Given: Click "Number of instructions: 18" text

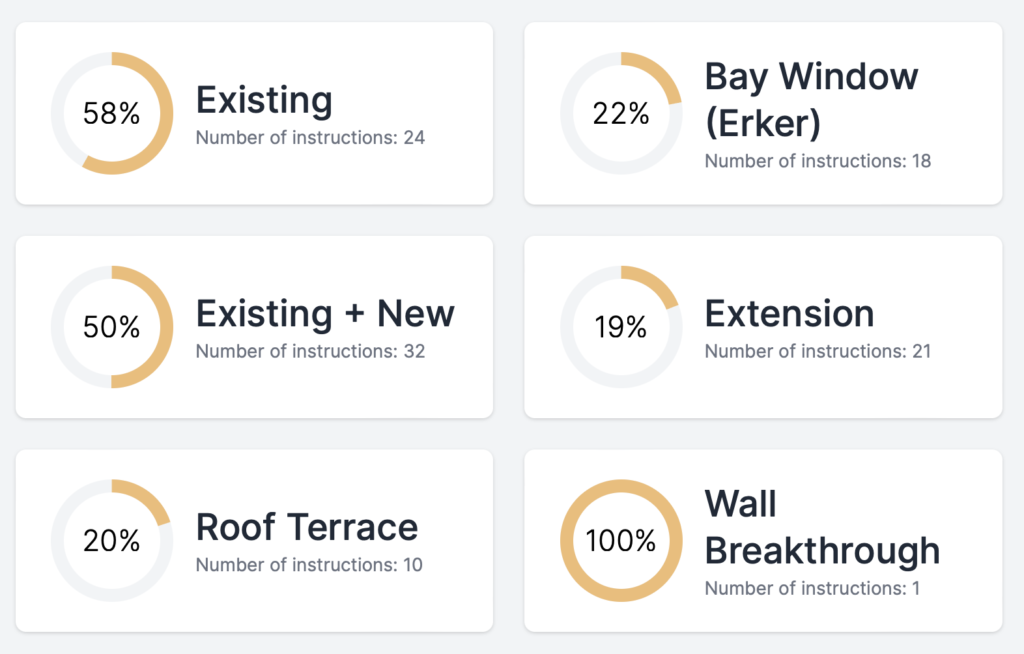Looking at the screenshot, I should pyautogui.click(x=817, y=161).
